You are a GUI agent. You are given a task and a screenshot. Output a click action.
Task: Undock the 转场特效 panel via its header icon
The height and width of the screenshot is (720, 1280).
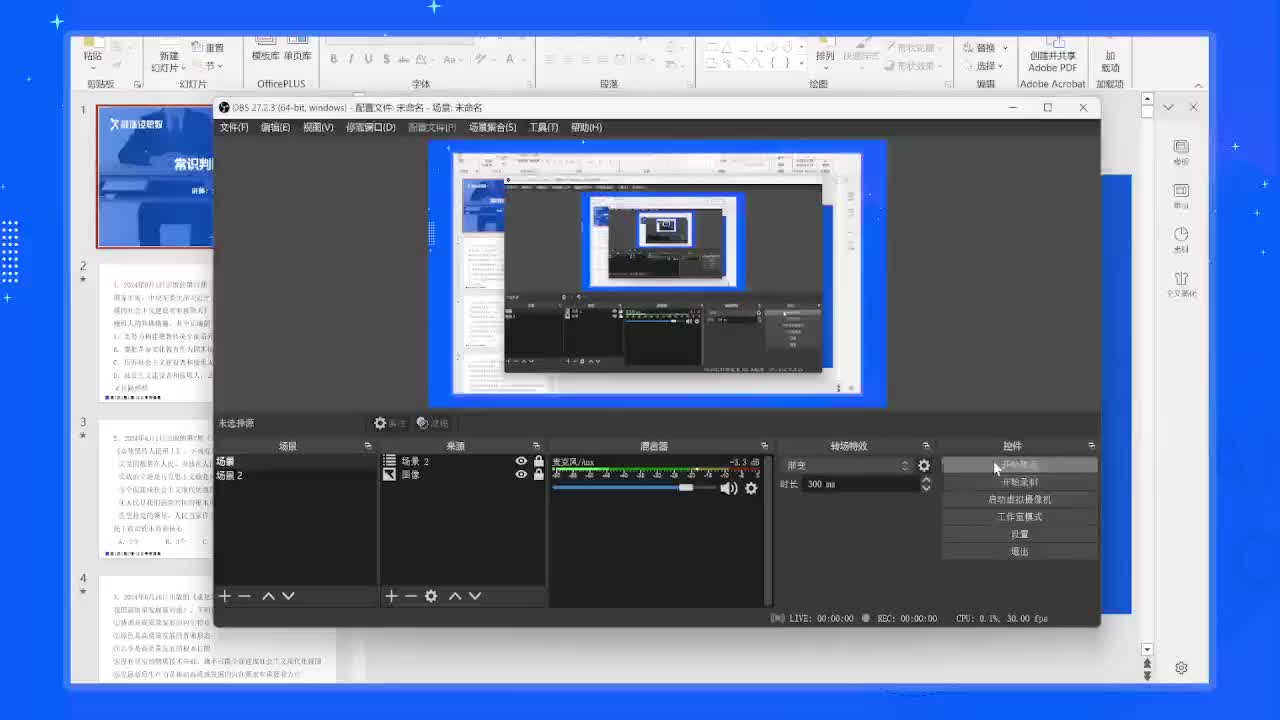[x=926, y=446]
